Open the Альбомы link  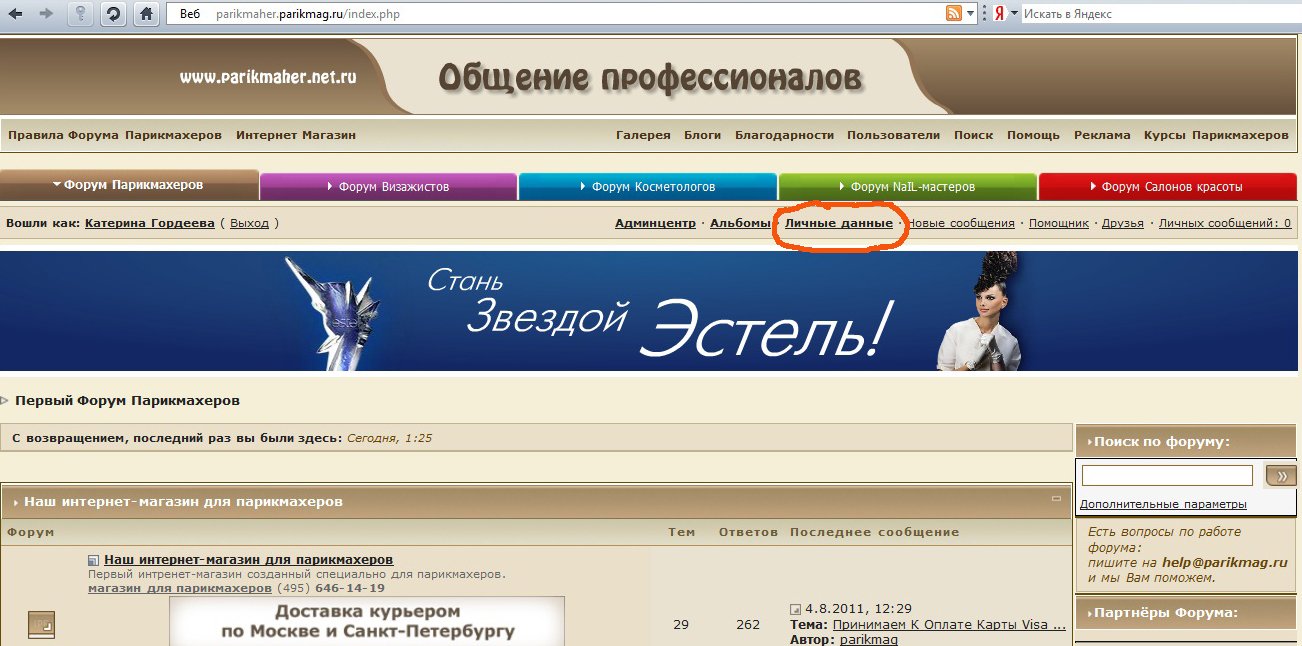coord(740,223)
